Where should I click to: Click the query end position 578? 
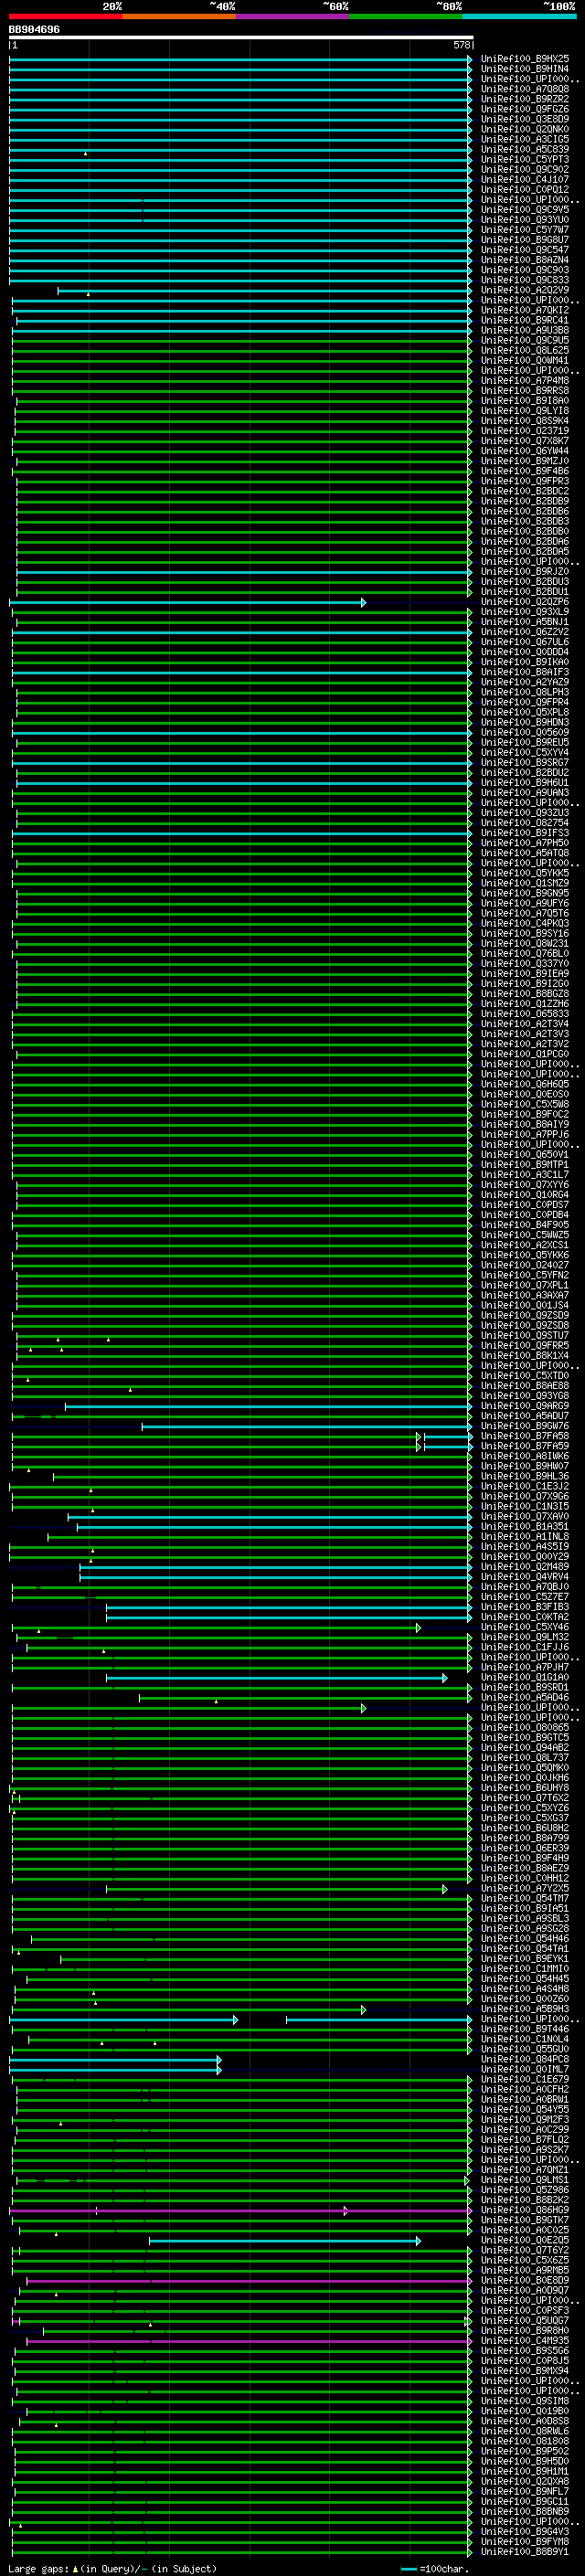(462, 45)
